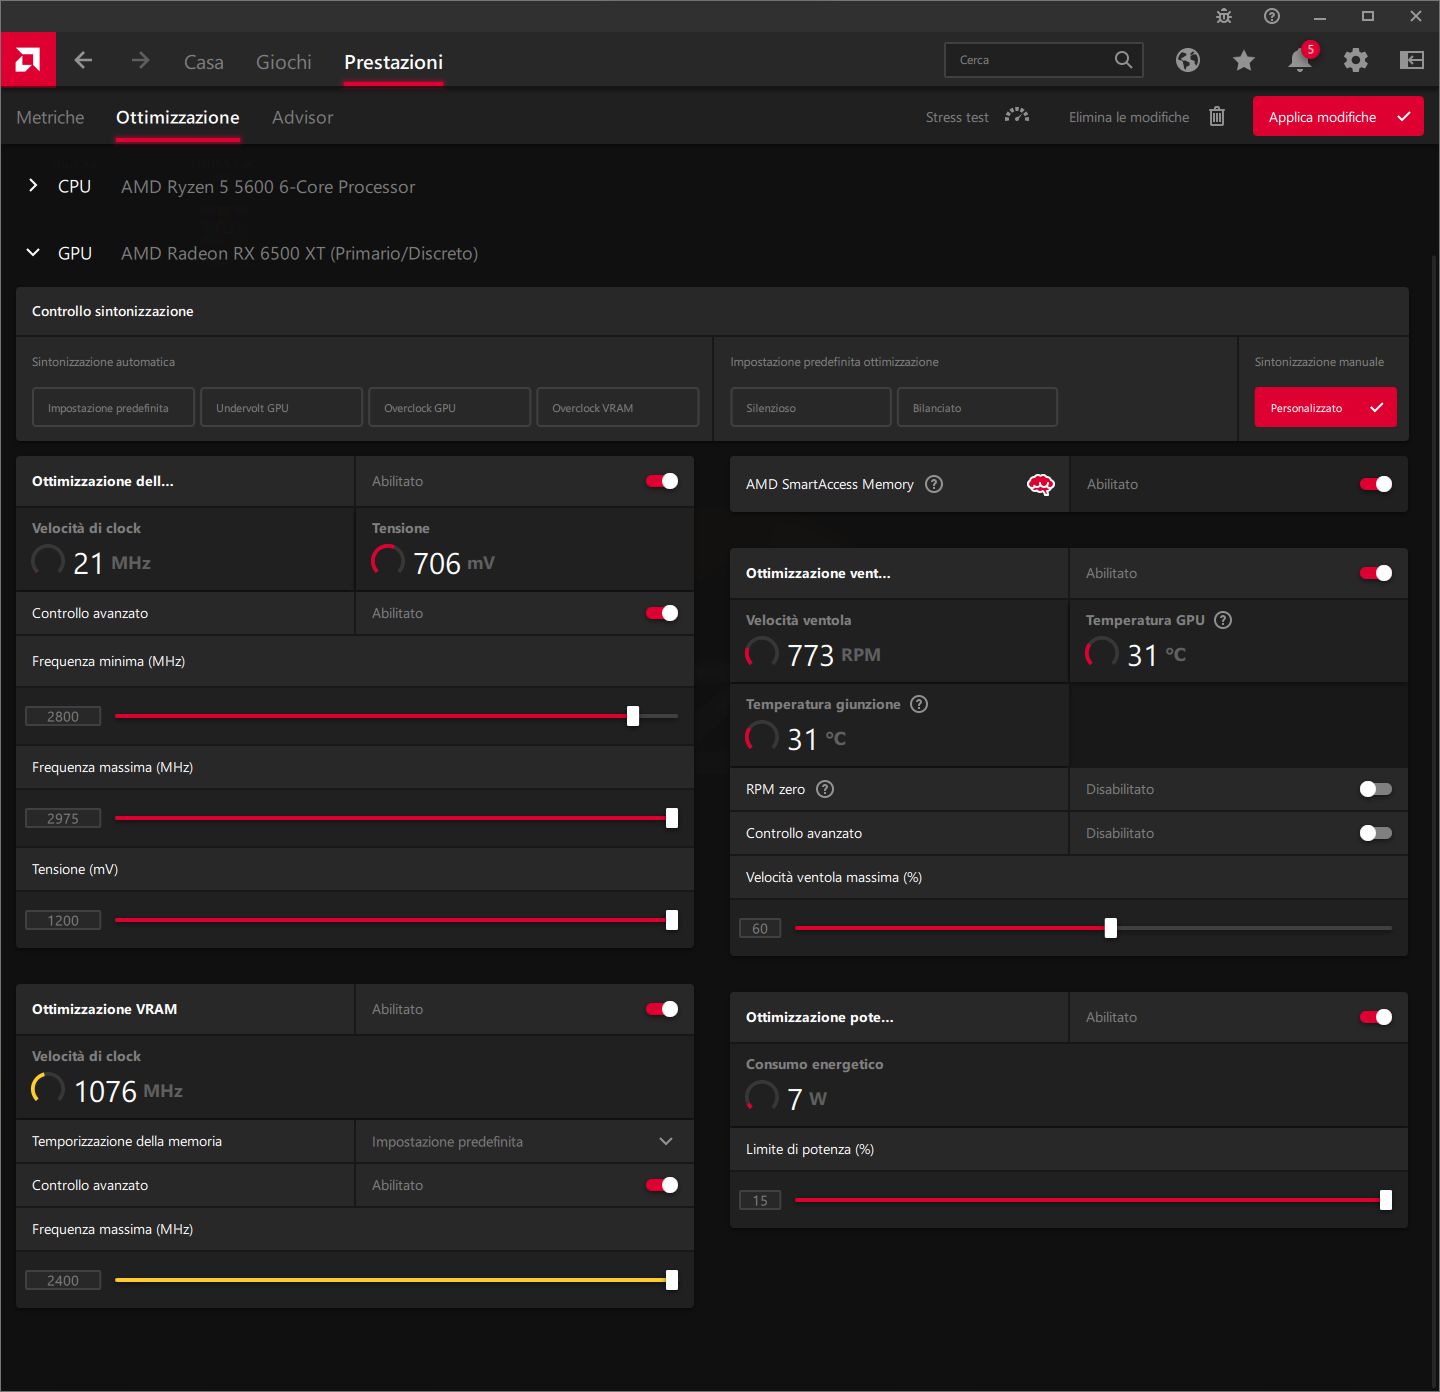Viewport: 1440px width, 1392px height.
Task: Start the Stress test gauge icon
Action: [x=1017, y=116]
